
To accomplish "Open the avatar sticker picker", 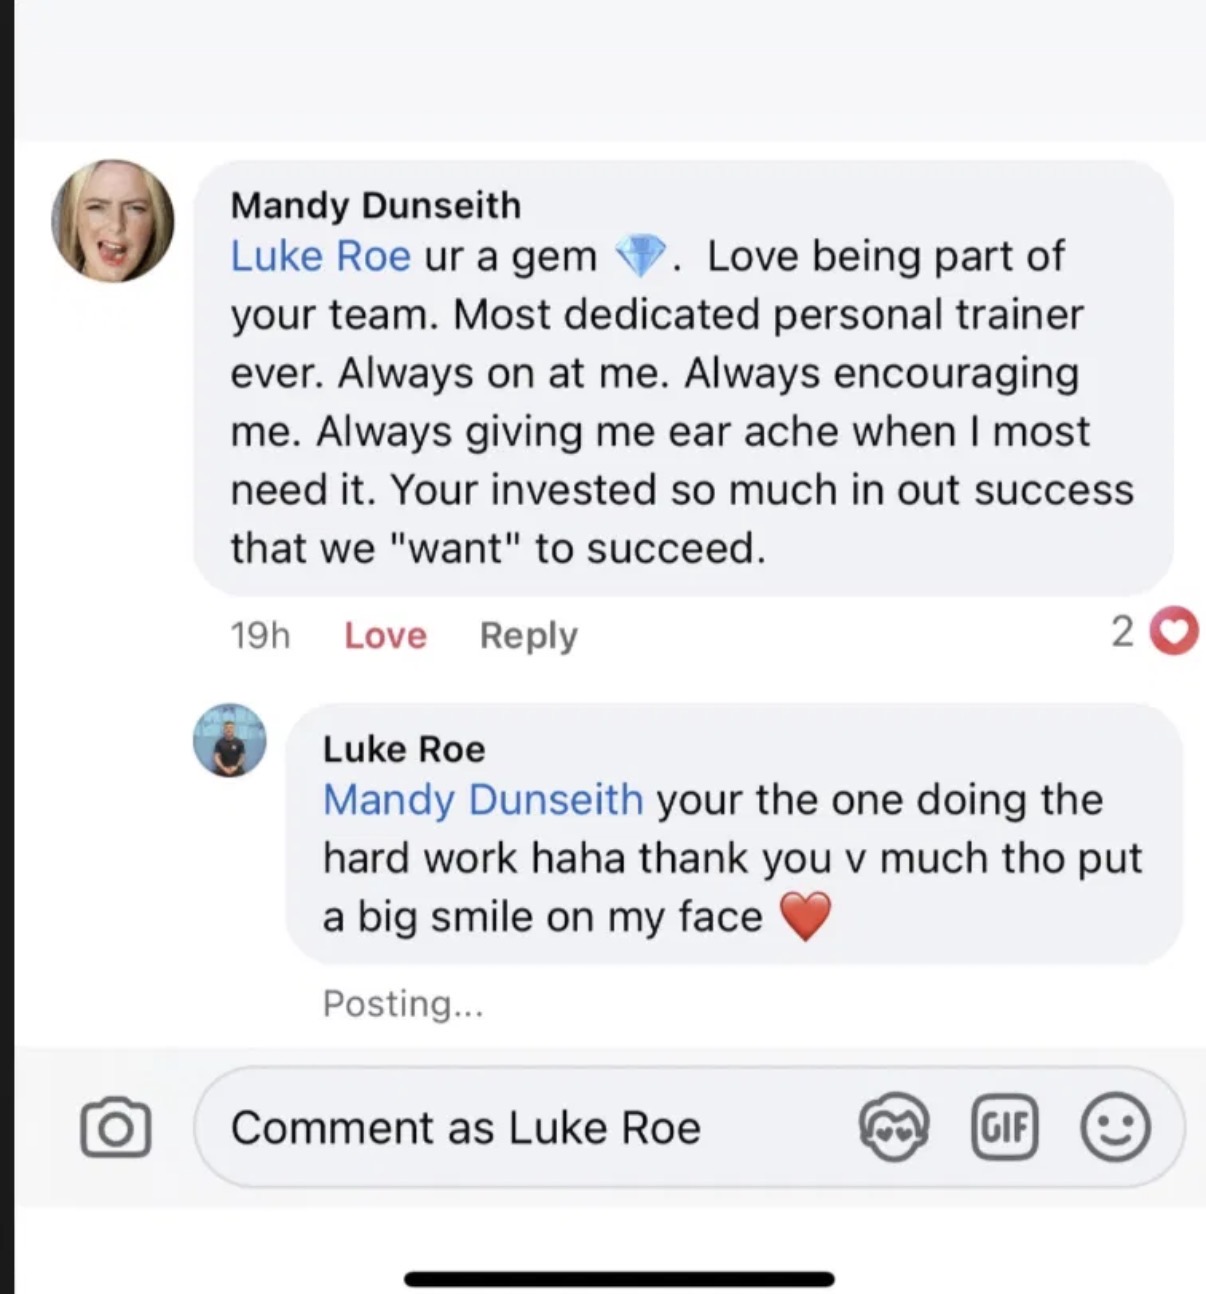I will (x=893, y=1128).
